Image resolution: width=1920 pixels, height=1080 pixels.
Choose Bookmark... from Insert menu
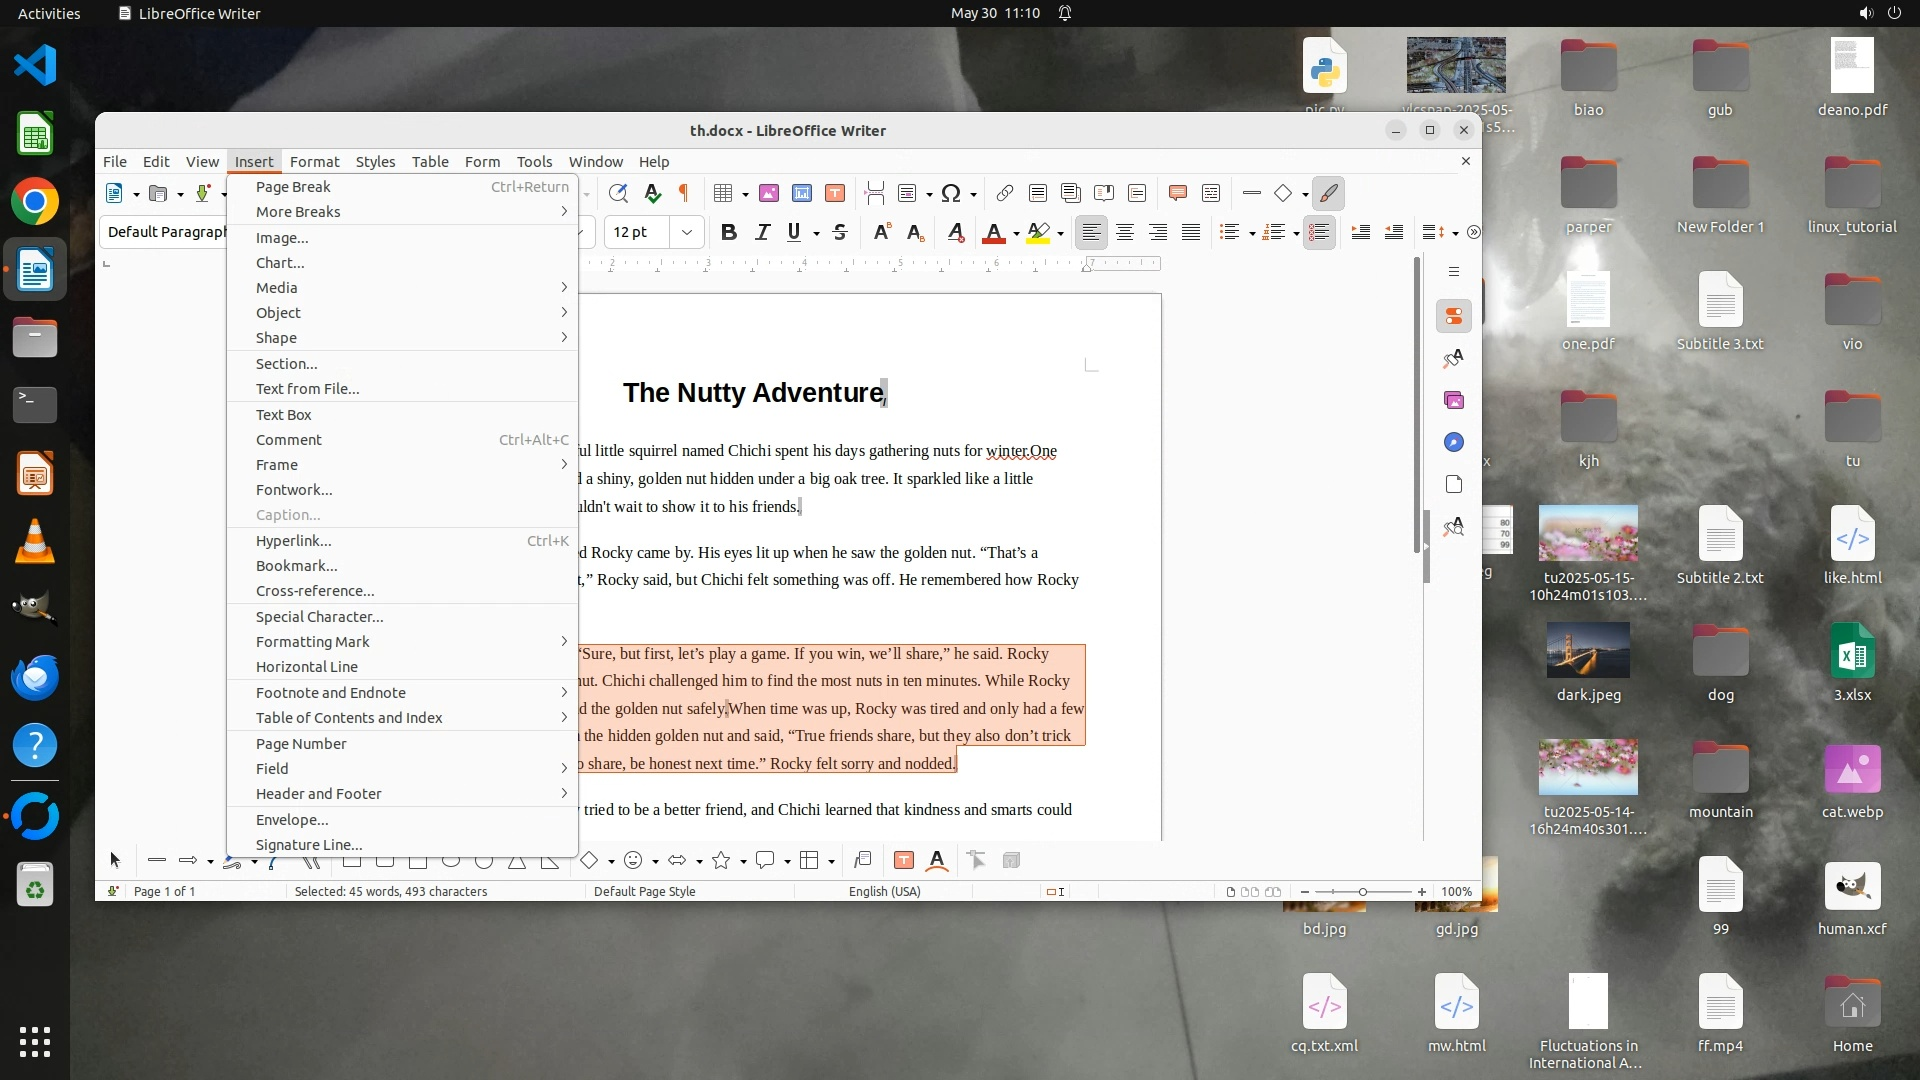coord(297,566)
